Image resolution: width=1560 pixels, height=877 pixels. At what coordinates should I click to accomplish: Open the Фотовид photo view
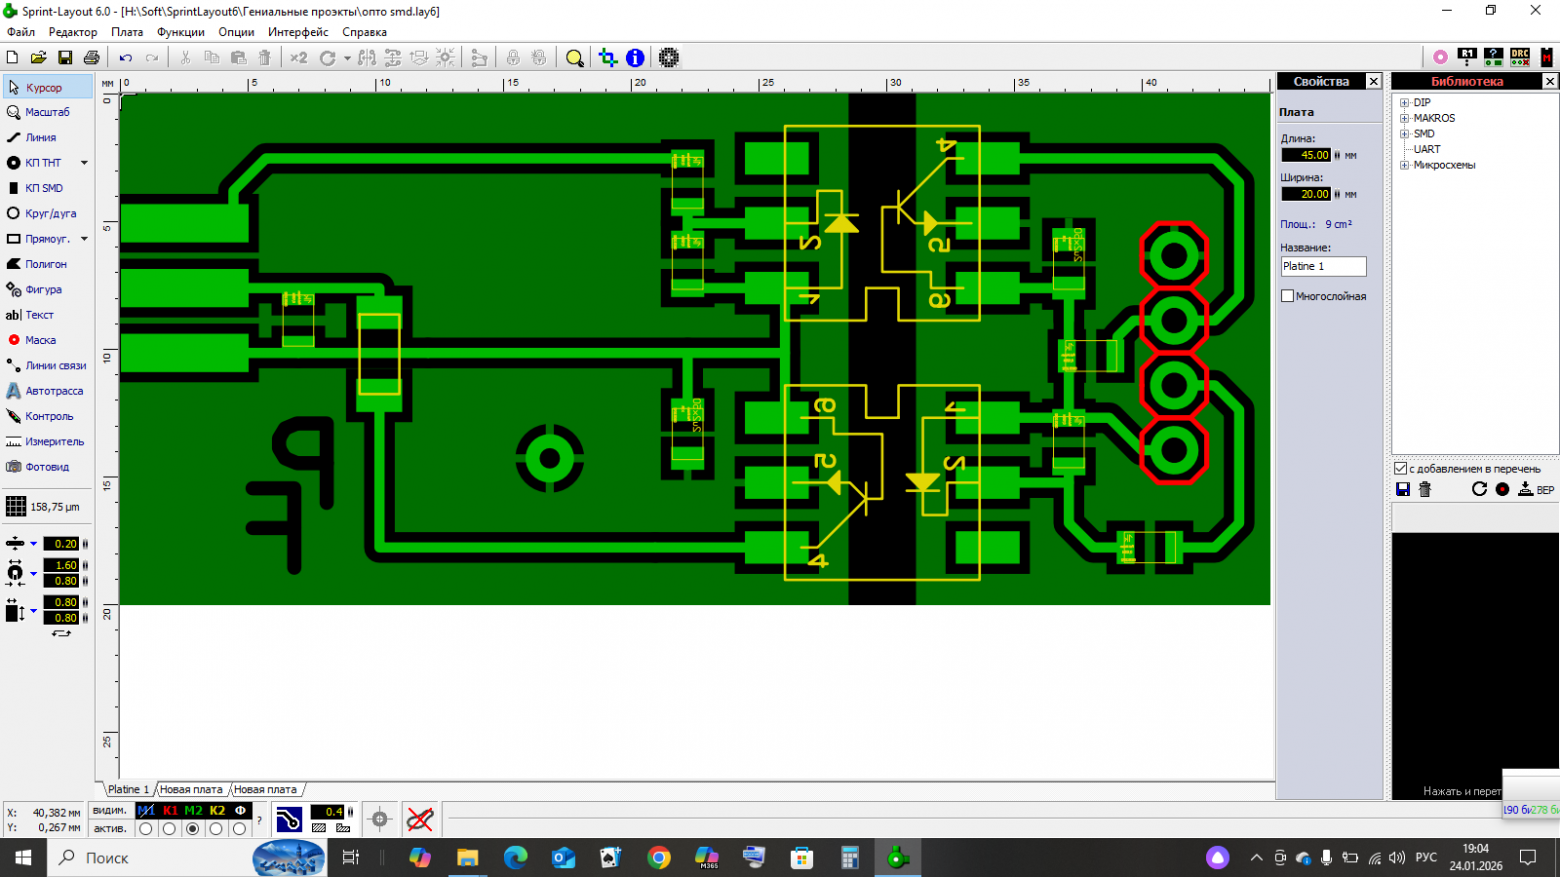(x=48, y=467)
